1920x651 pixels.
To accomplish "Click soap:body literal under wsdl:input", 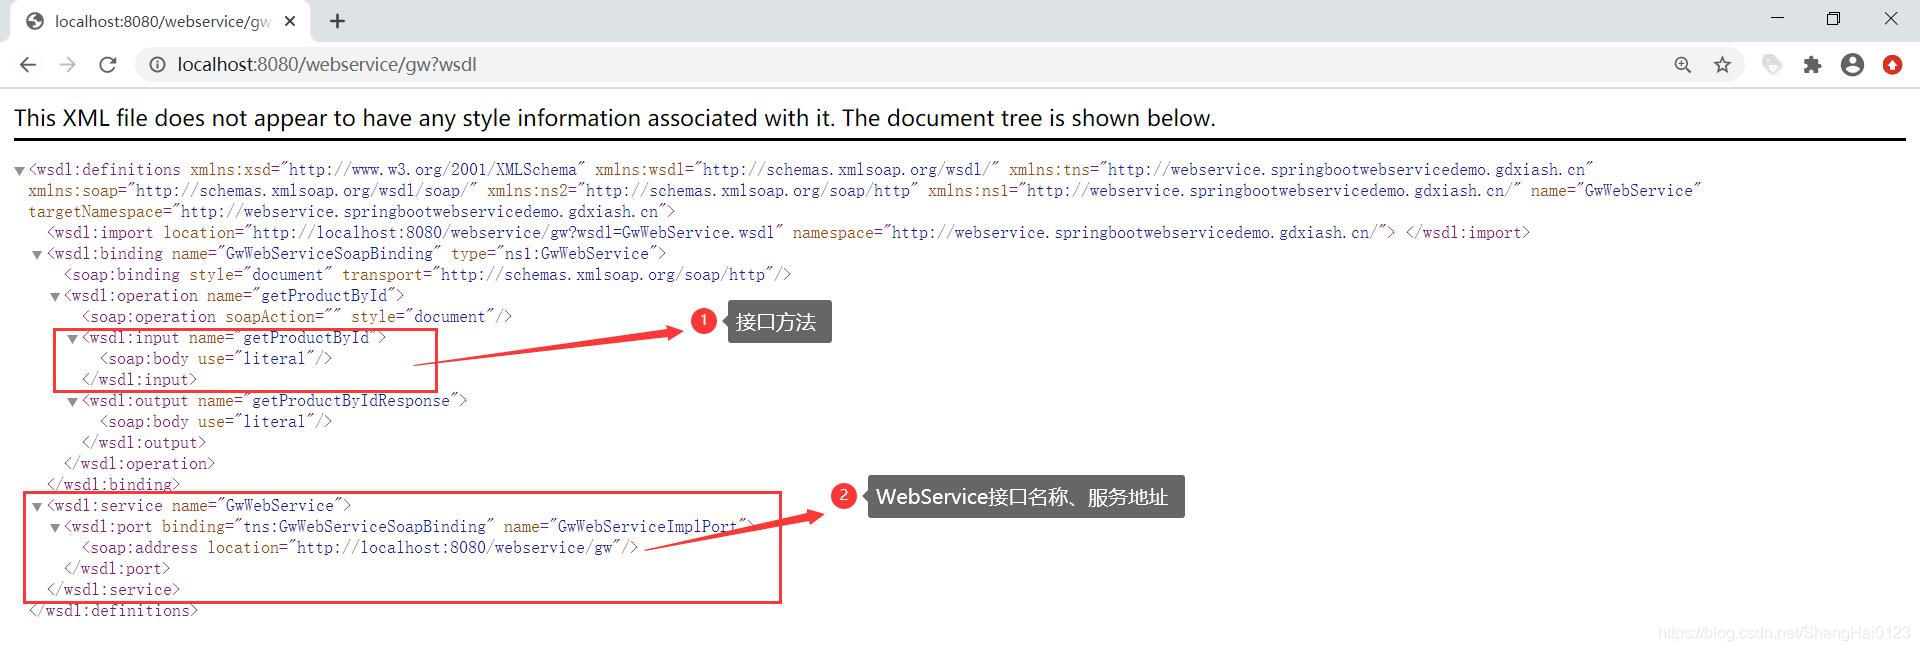I will (x=215, y=359).
